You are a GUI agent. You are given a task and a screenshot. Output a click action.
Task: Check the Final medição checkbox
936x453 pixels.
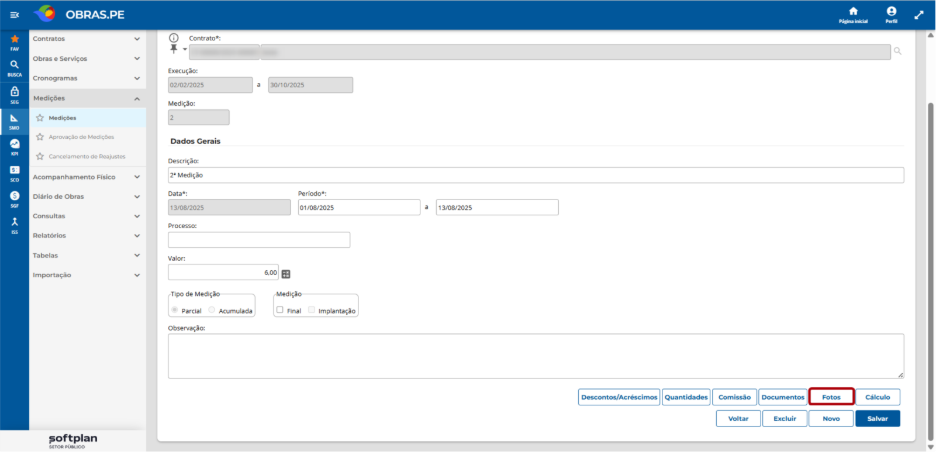pos(280,310)
